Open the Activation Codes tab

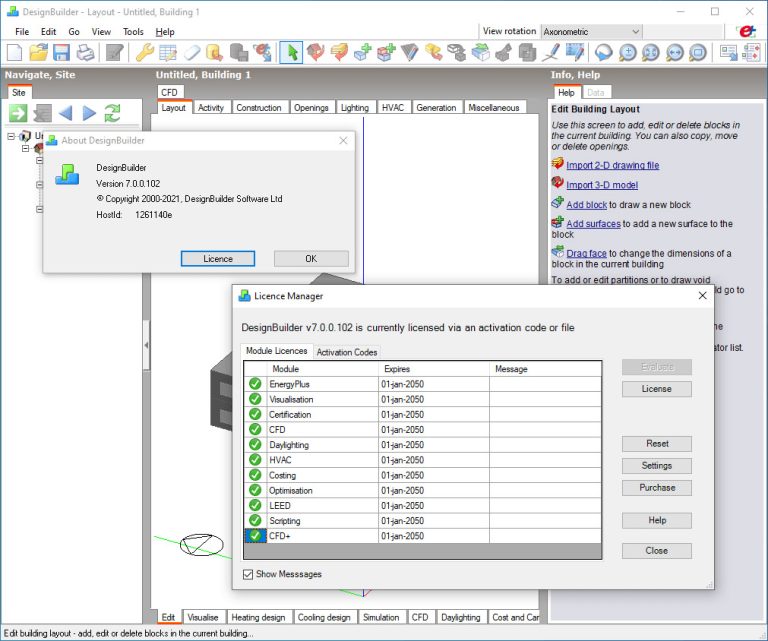point(347,352)
